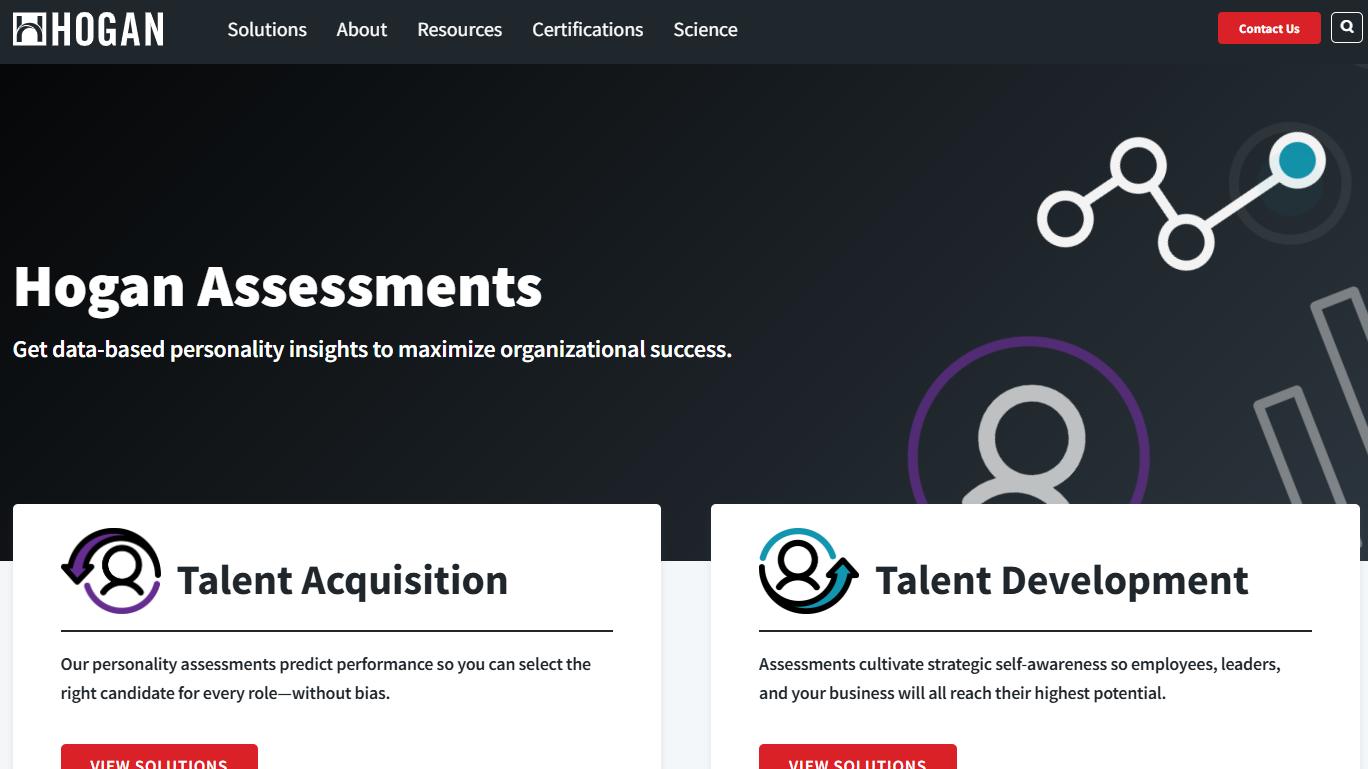Expand the Resources navigation dropdown
This screenshot has width=1368, height=769.
460,30
